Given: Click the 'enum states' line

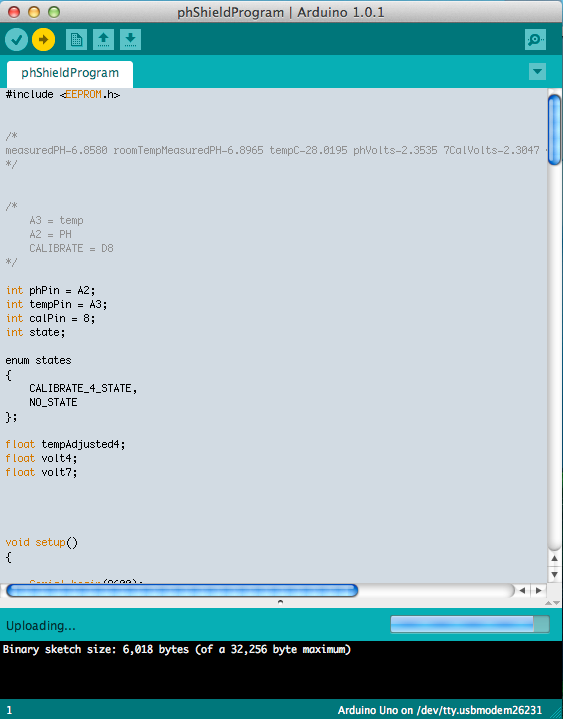Looking at the screenshot, I should point(39,360).
